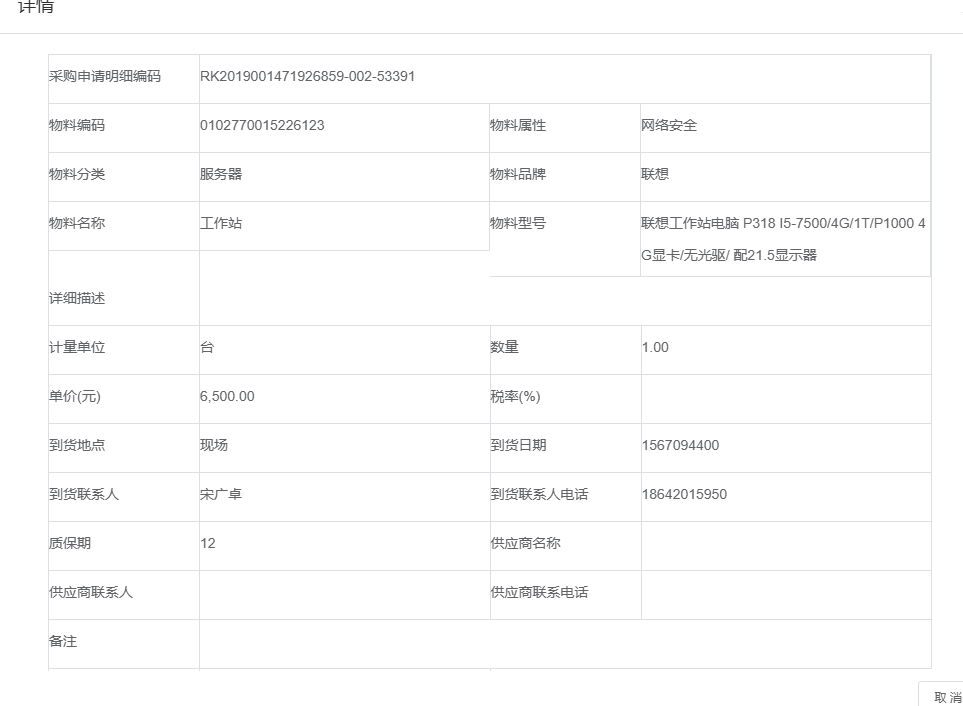Click the quantity value 1.00

655,348
